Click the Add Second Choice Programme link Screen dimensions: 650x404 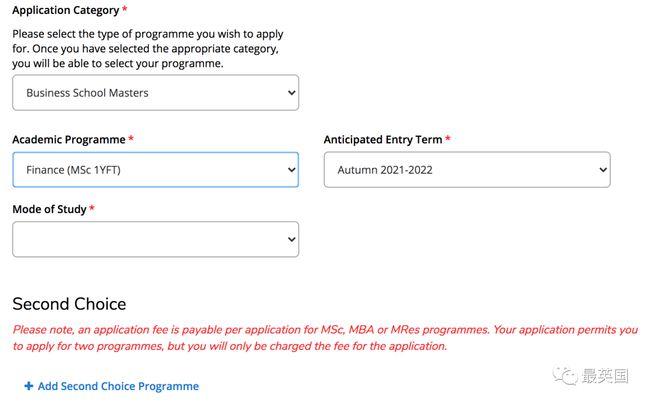[118, 386]
